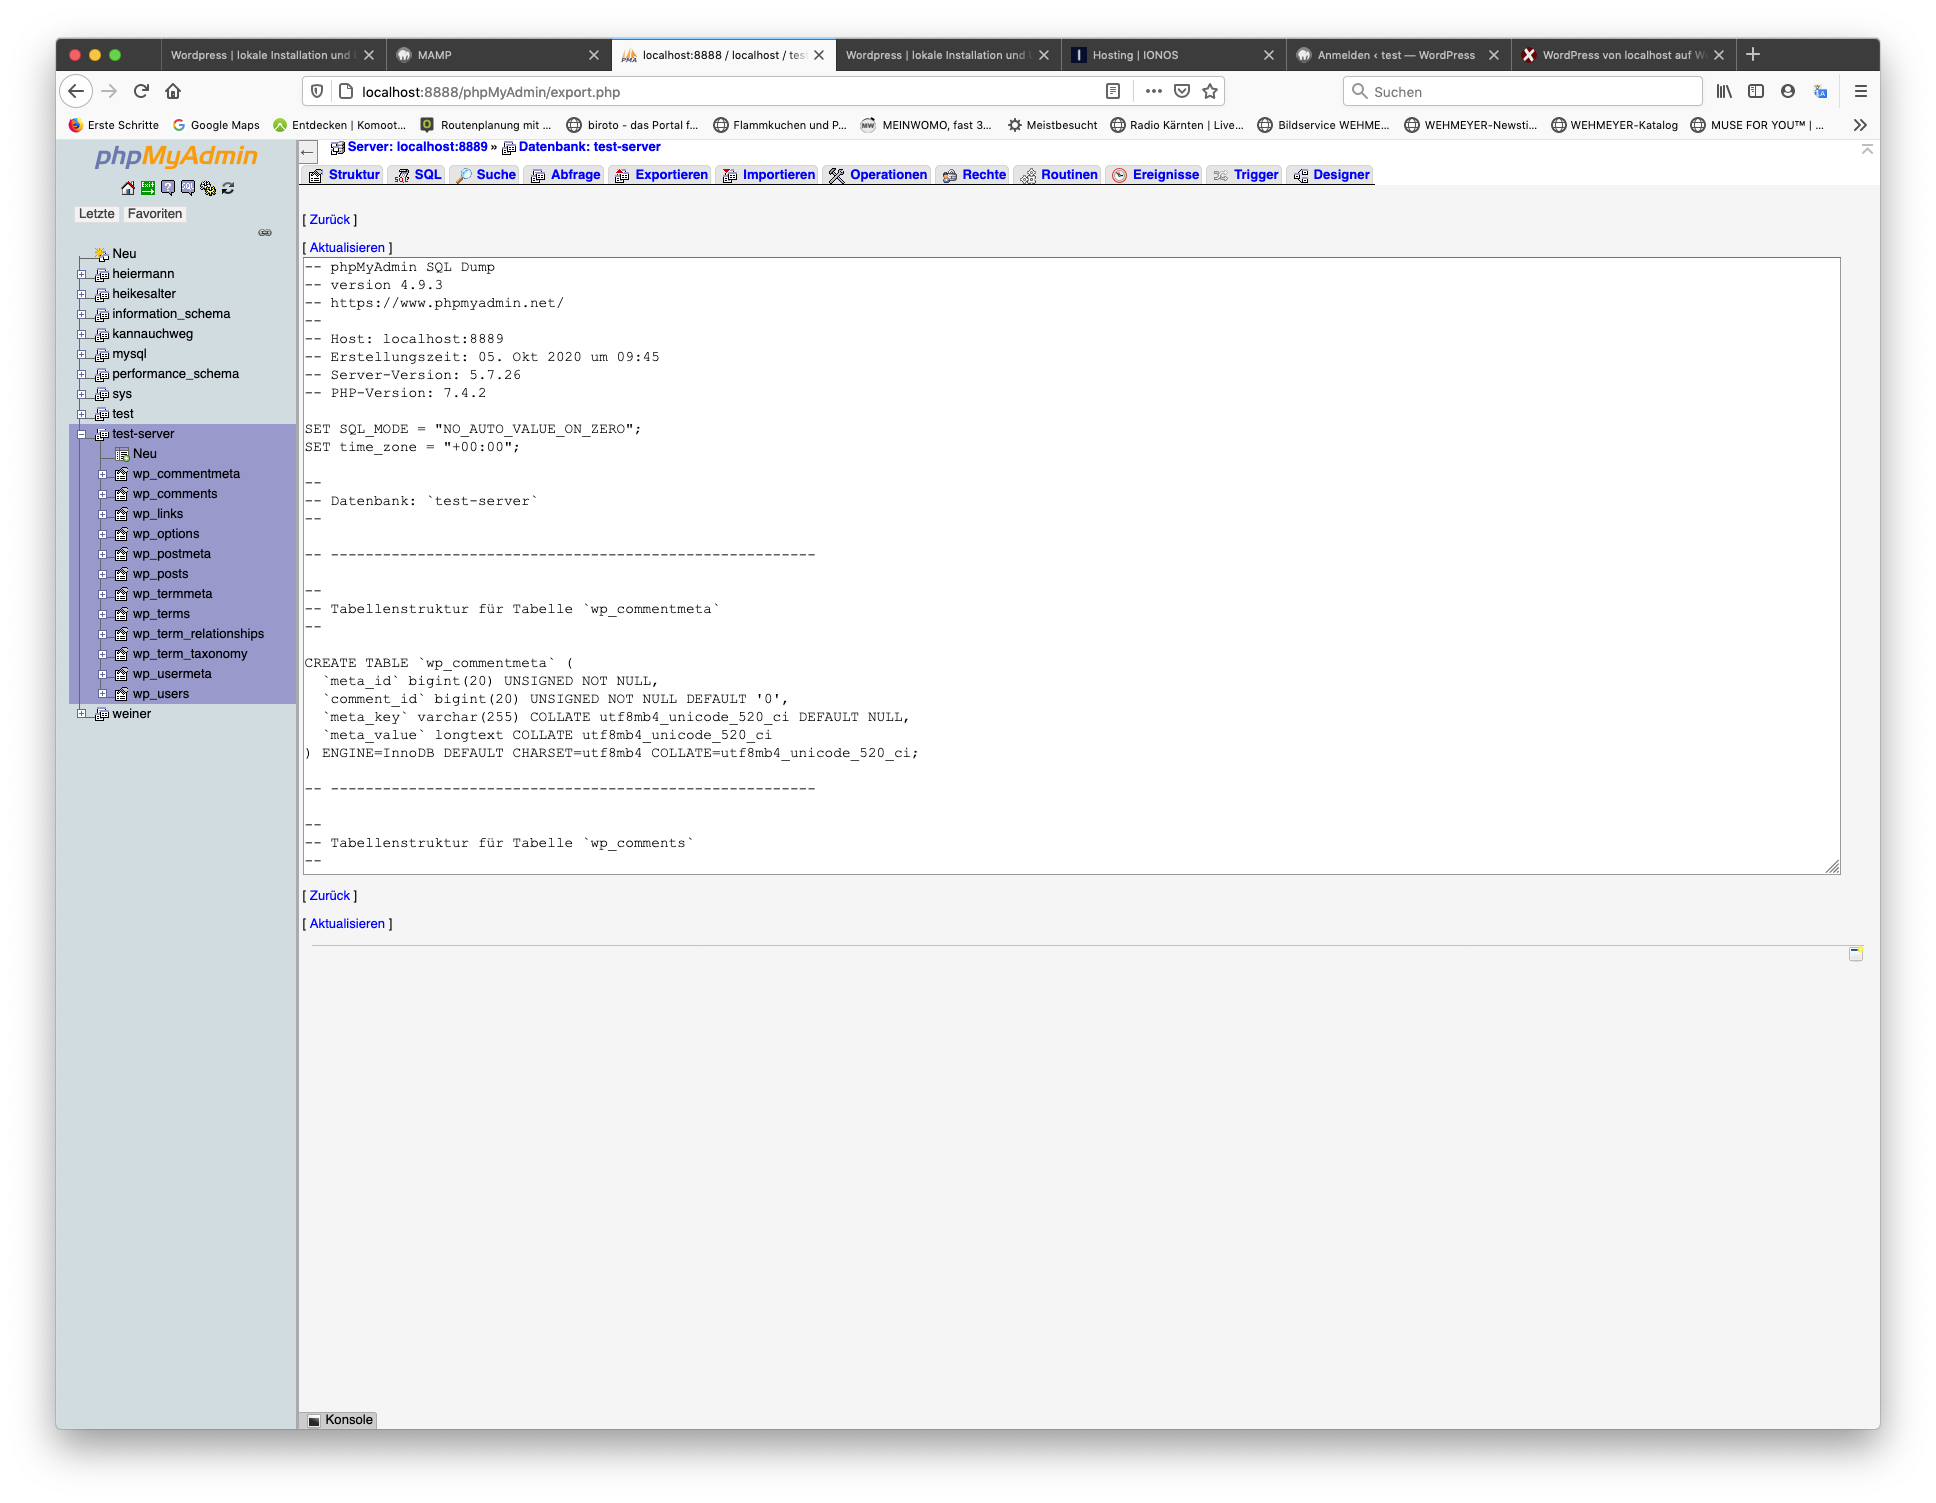Image resolution: width=1936 pixels, height=1503 pixels.
Task: Bookmark this page with the star icon
Action: [x=1210, y=91]
